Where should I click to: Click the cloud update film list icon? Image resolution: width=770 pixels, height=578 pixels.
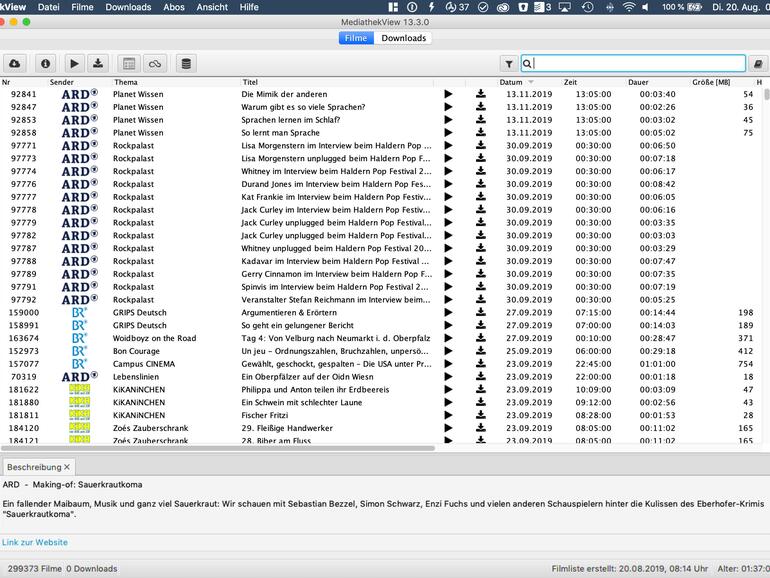click(x=15, y=63)
